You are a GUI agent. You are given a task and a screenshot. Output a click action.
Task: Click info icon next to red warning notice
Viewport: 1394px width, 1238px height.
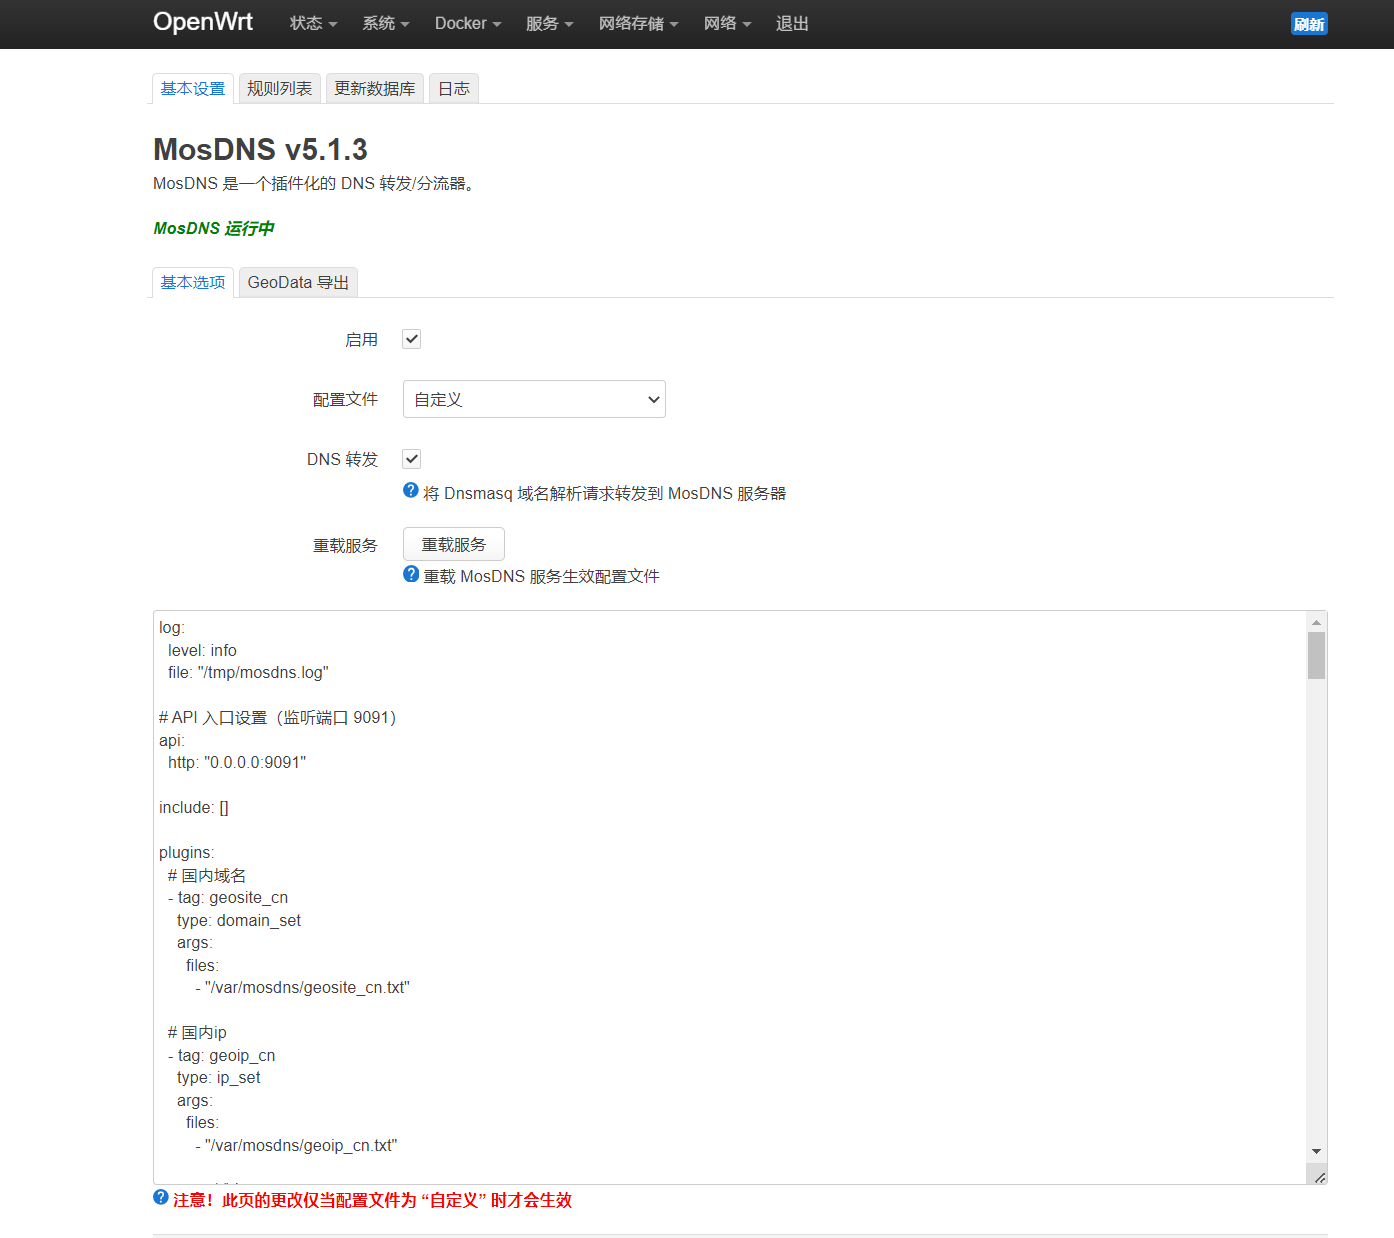pyautogui.click(x=160, y=1197)
